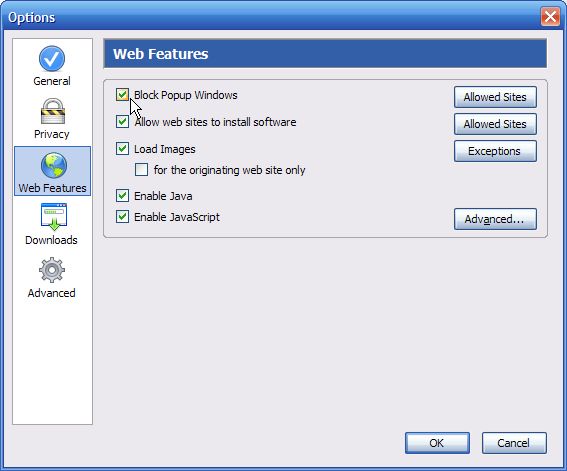Click the Web Features header banner
The height and width of the screenshot is (471, 567).
[x=325, y=53]
